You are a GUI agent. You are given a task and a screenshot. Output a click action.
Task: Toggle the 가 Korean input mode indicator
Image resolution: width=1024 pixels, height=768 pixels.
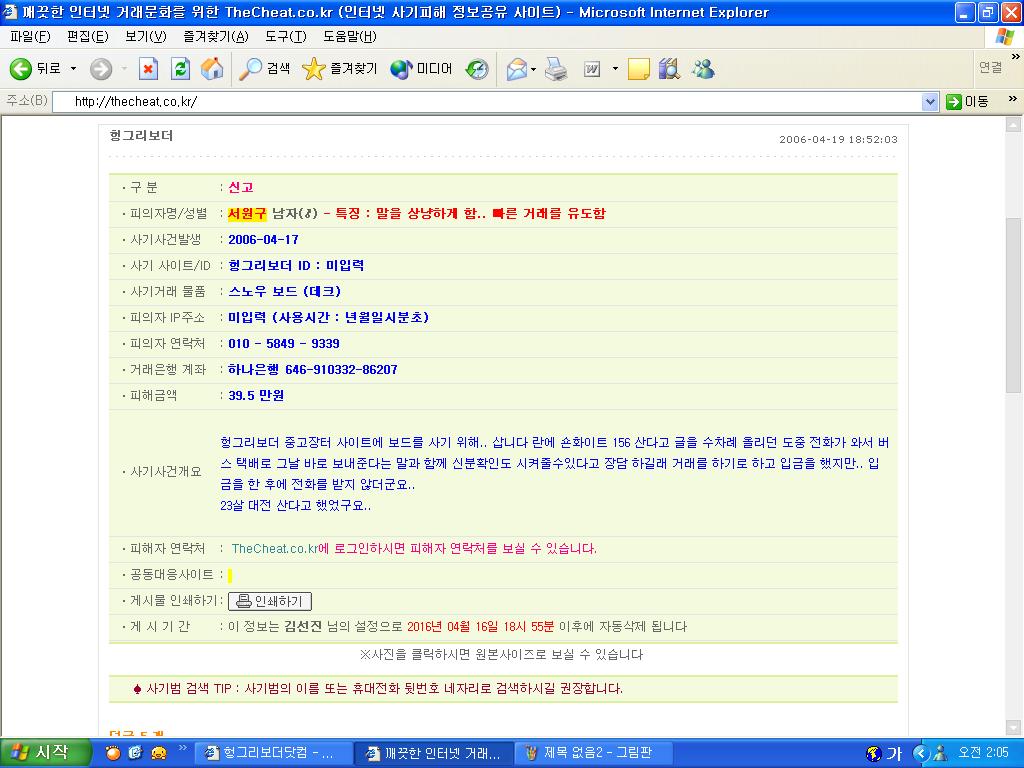pos(894,754)
